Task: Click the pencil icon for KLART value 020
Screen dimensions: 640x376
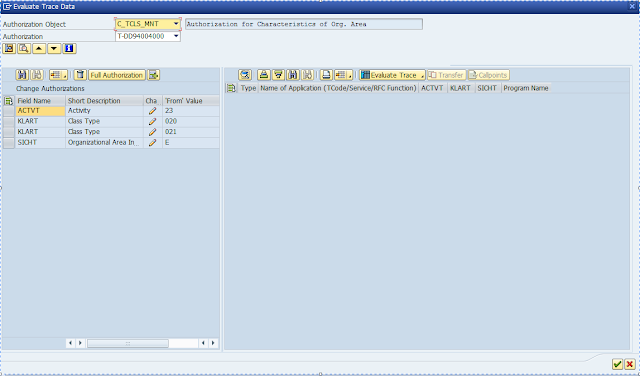Action: pos(152,121)
